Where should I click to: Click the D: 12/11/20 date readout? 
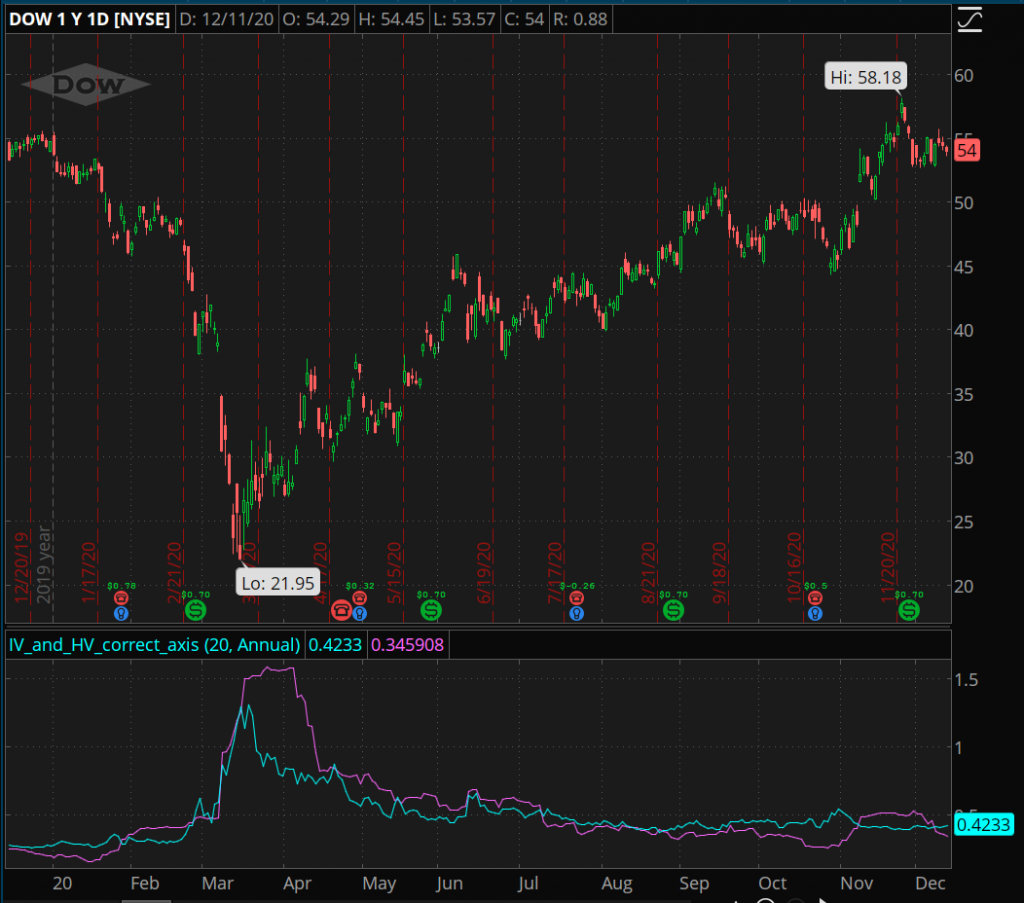227,19
